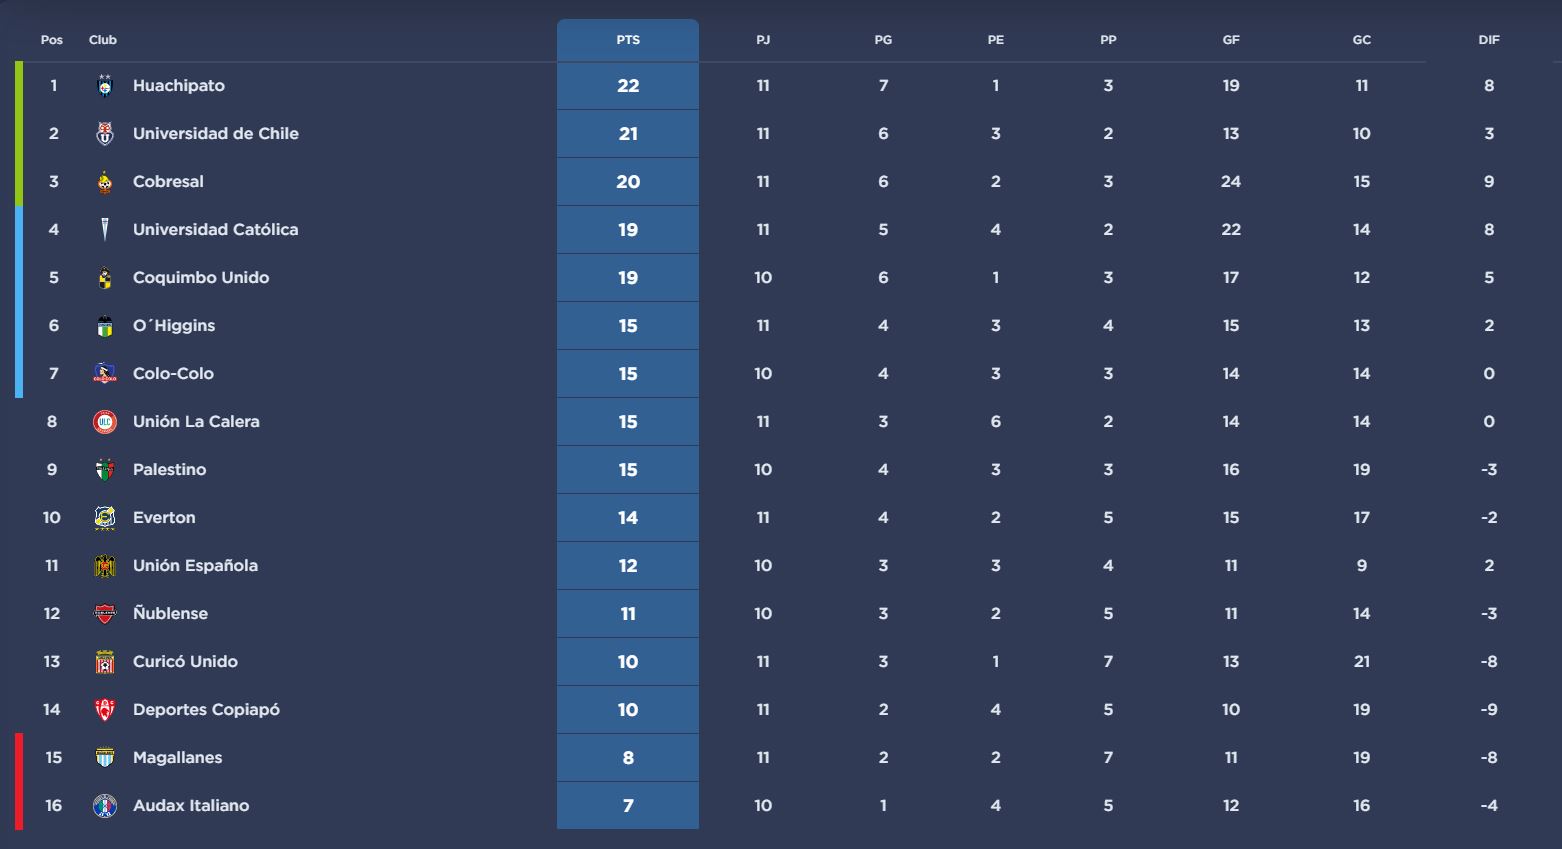
Task: Open the Unión Española team name
Action: 195,566
